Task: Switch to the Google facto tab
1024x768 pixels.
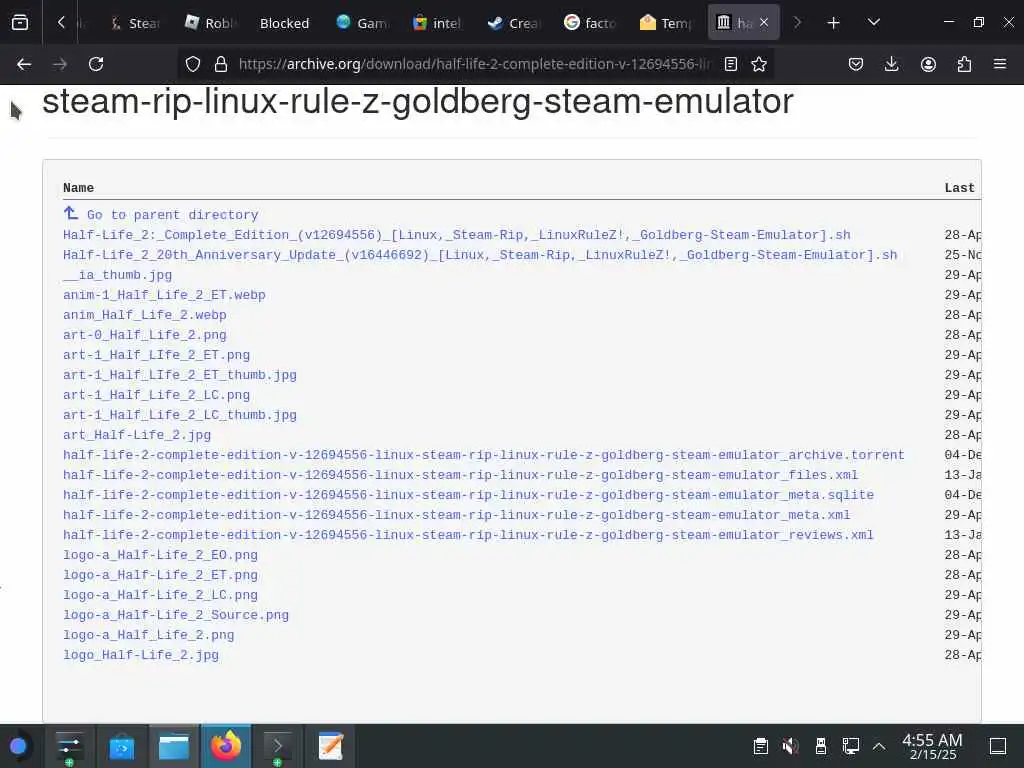Action: click(590, 23)
